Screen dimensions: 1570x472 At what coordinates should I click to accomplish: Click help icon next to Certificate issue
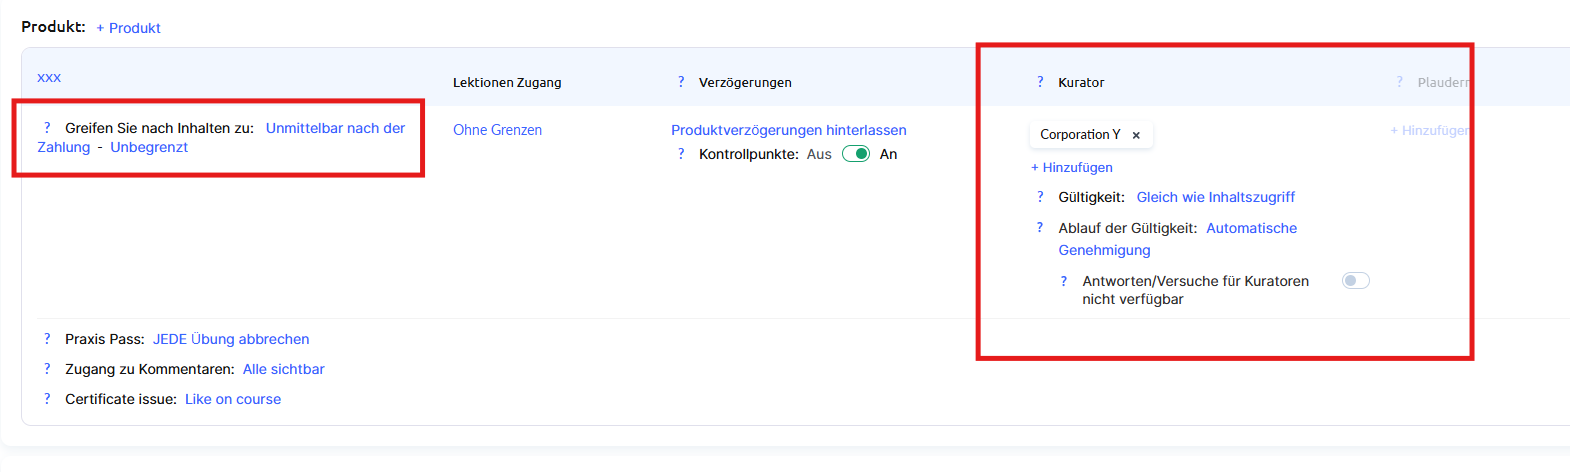tap(47, 399)
